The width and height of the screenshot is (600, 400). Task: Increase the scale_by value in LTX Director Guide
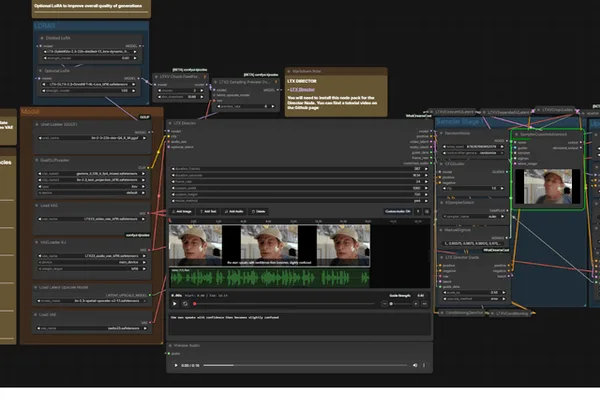[x=504, y=292]
